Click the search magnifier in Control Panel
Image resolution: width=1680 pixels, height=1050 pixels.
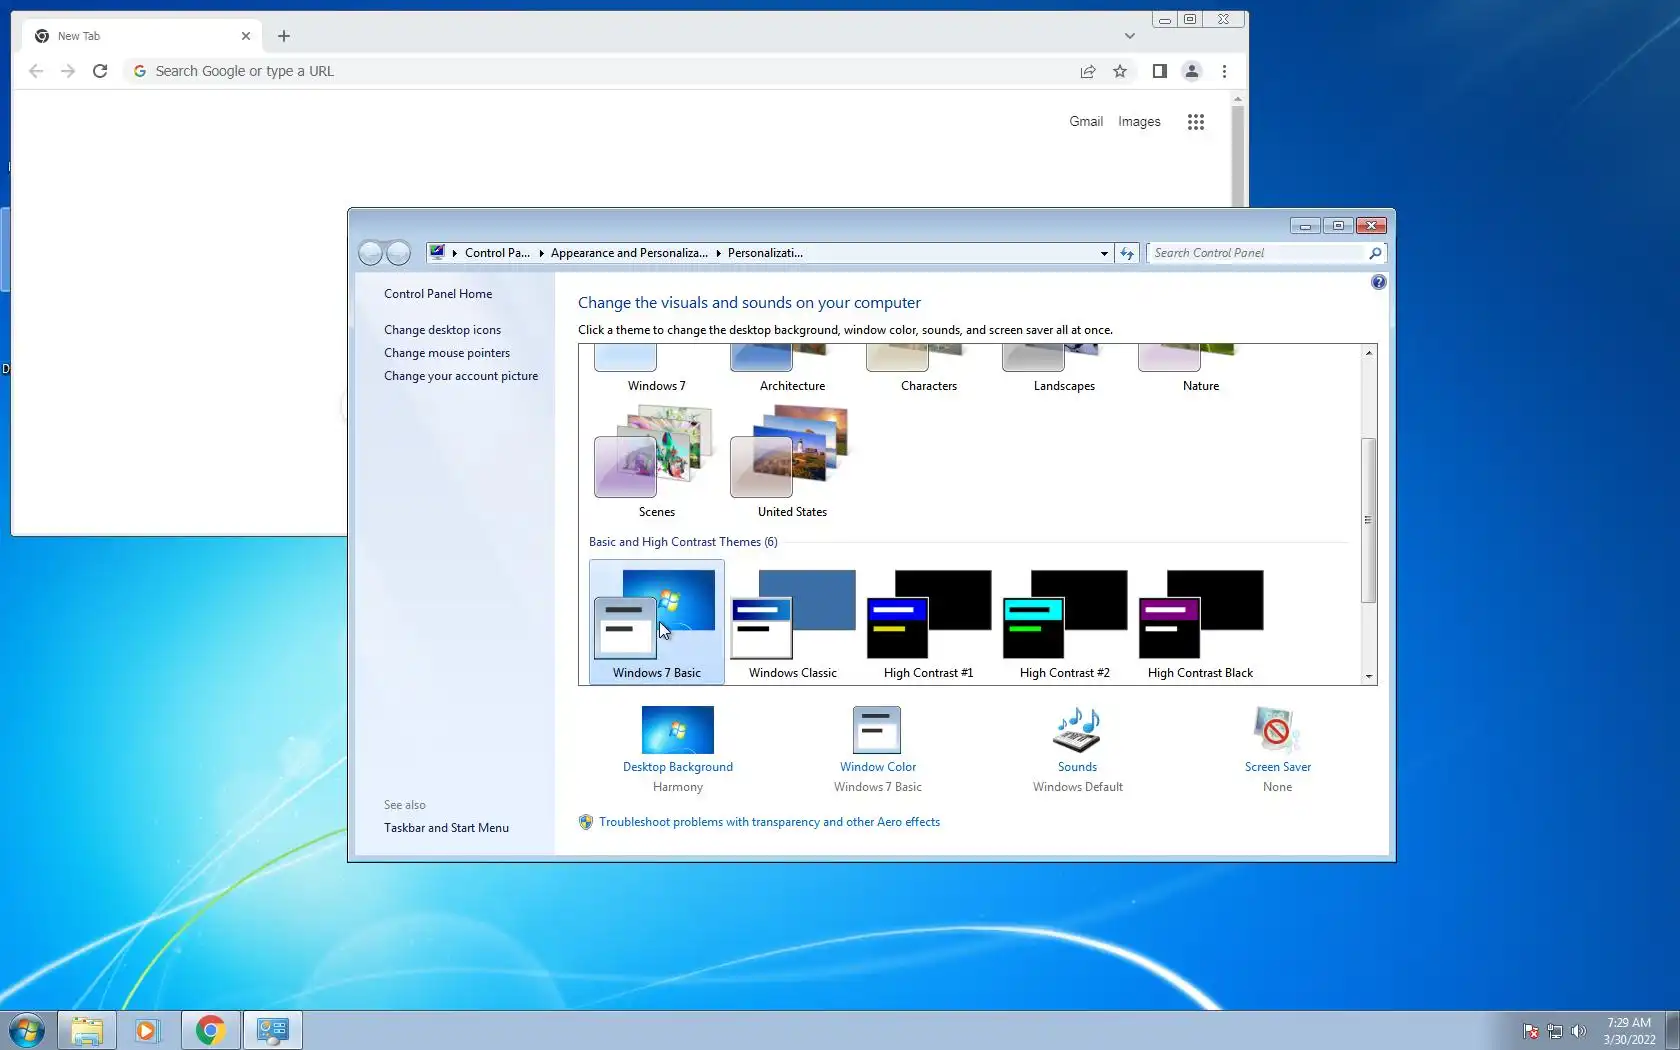1375,253
